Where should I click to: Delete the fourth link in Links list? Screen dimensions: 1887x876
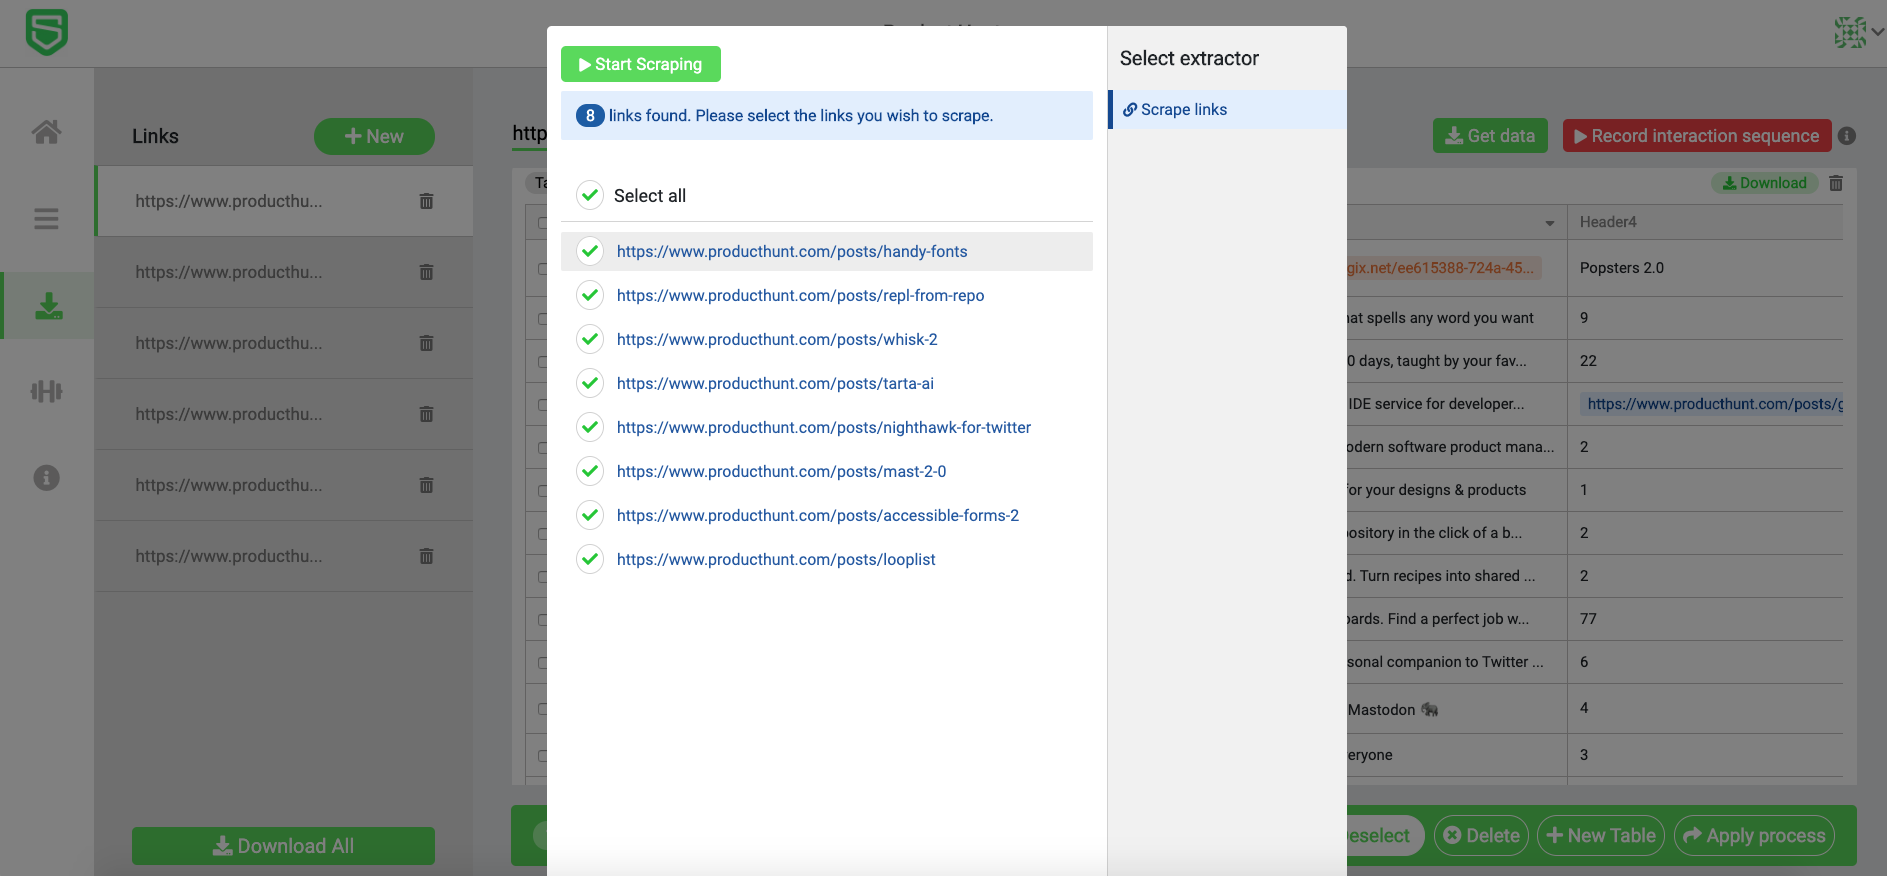point(426,414)
